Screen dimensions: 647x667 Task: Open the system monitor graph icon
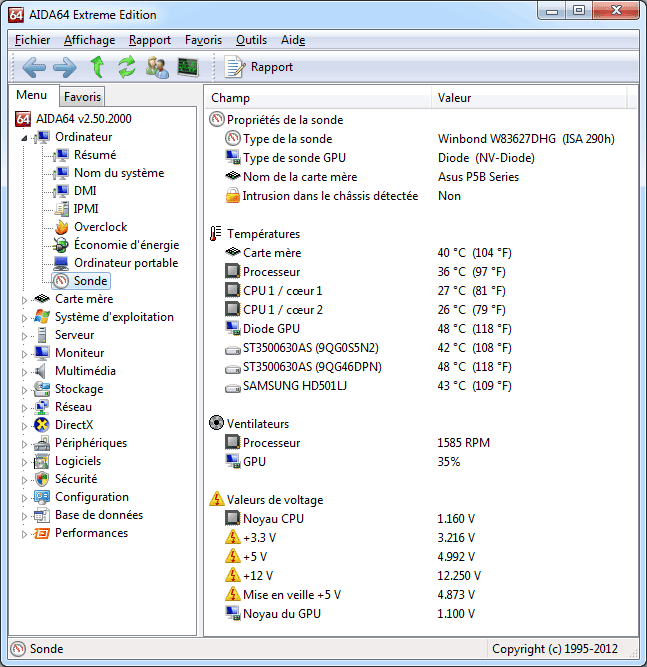click(x=188, y=67)
